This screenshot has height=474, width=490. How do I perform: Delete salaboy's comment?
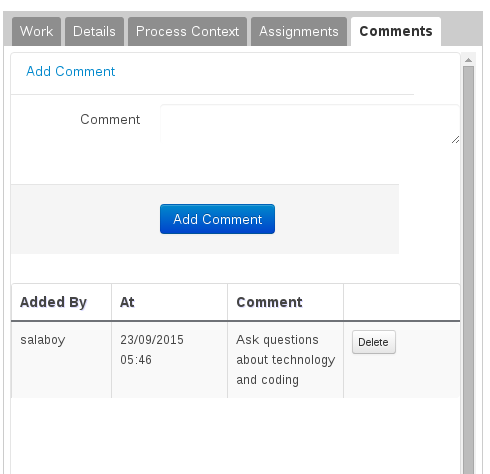pos(374,342)
